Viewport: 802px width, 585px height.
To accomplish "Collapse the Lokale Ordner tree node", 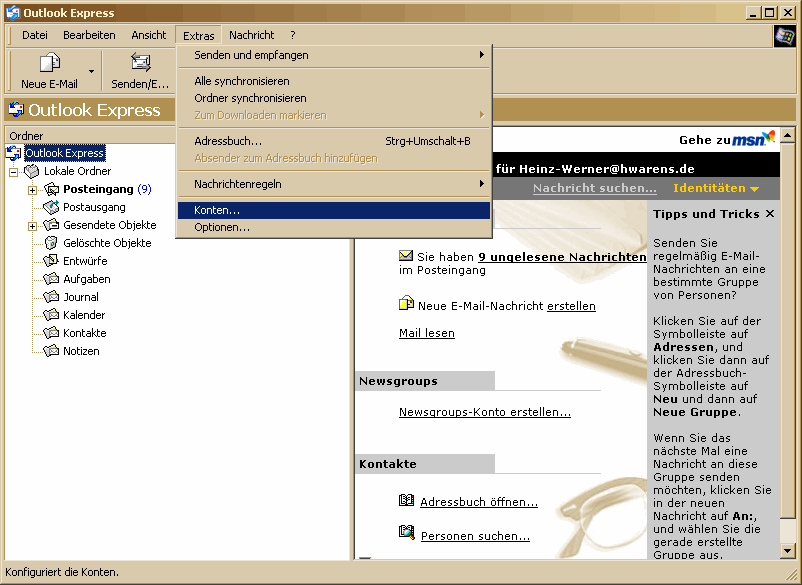I will (14, 172).
